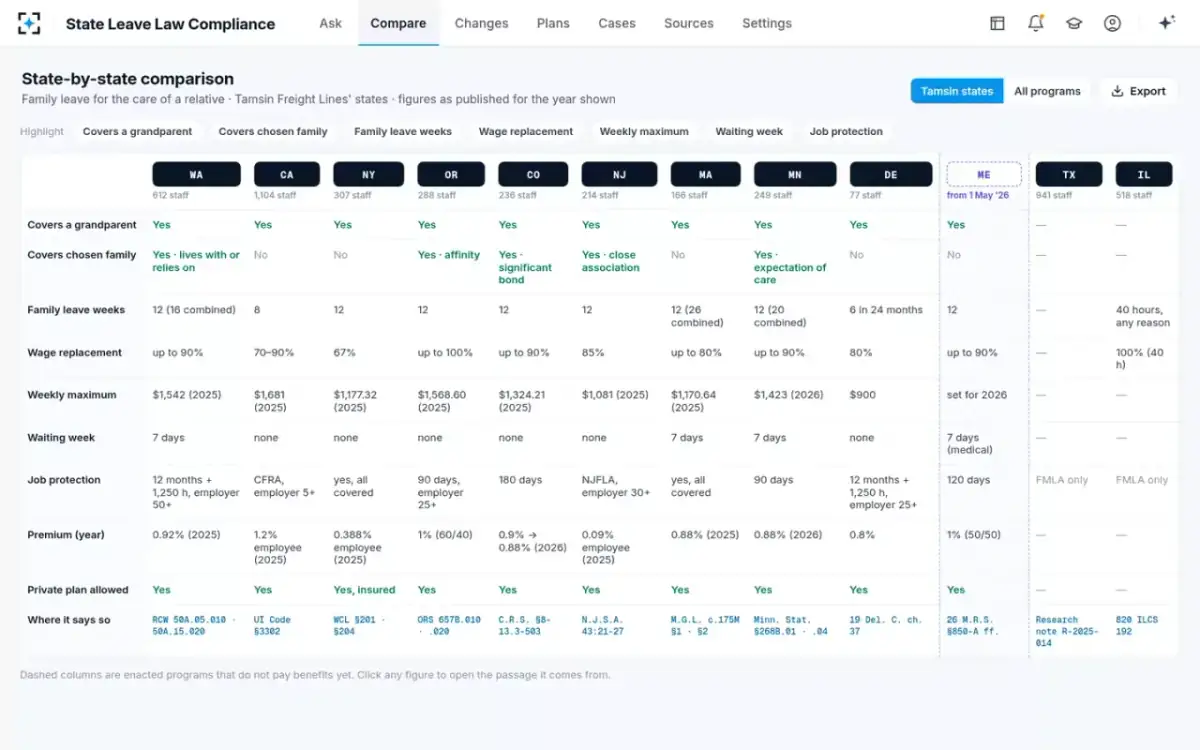This screenshot has height=750, width=1200.
Task: Select the MN column header
Action: point(795,174)
